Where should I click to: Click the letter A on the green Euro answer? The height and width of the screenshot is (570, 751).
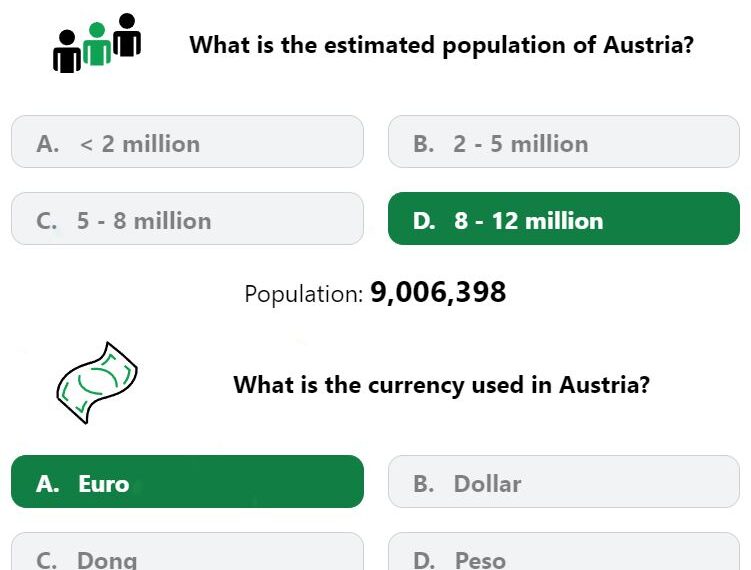(x=47, y=484)
